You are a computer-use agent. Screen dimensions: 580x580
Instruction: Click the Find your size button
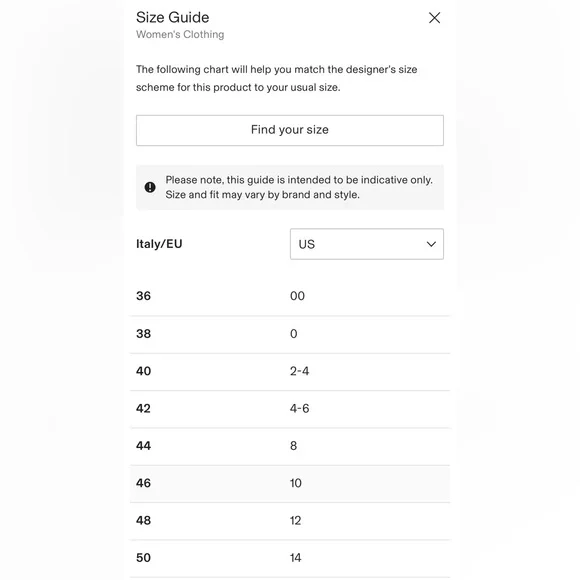(x=290, y=130)
